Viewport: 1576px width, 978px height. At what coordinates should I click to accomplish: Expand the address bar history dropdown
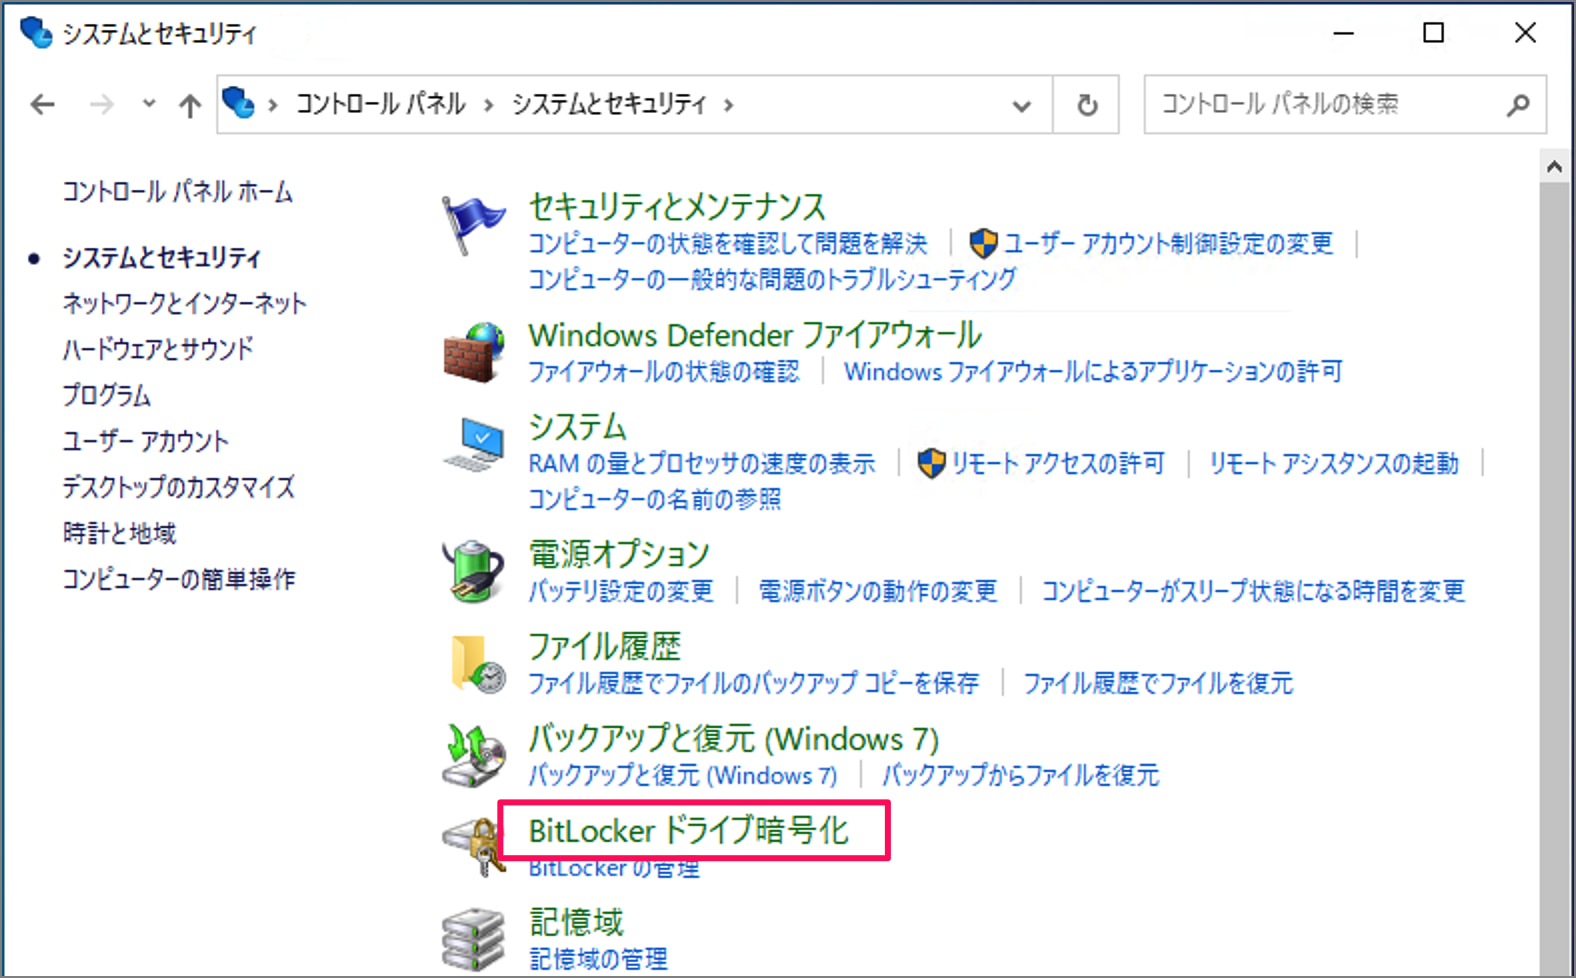click(x=1021, y=105)
